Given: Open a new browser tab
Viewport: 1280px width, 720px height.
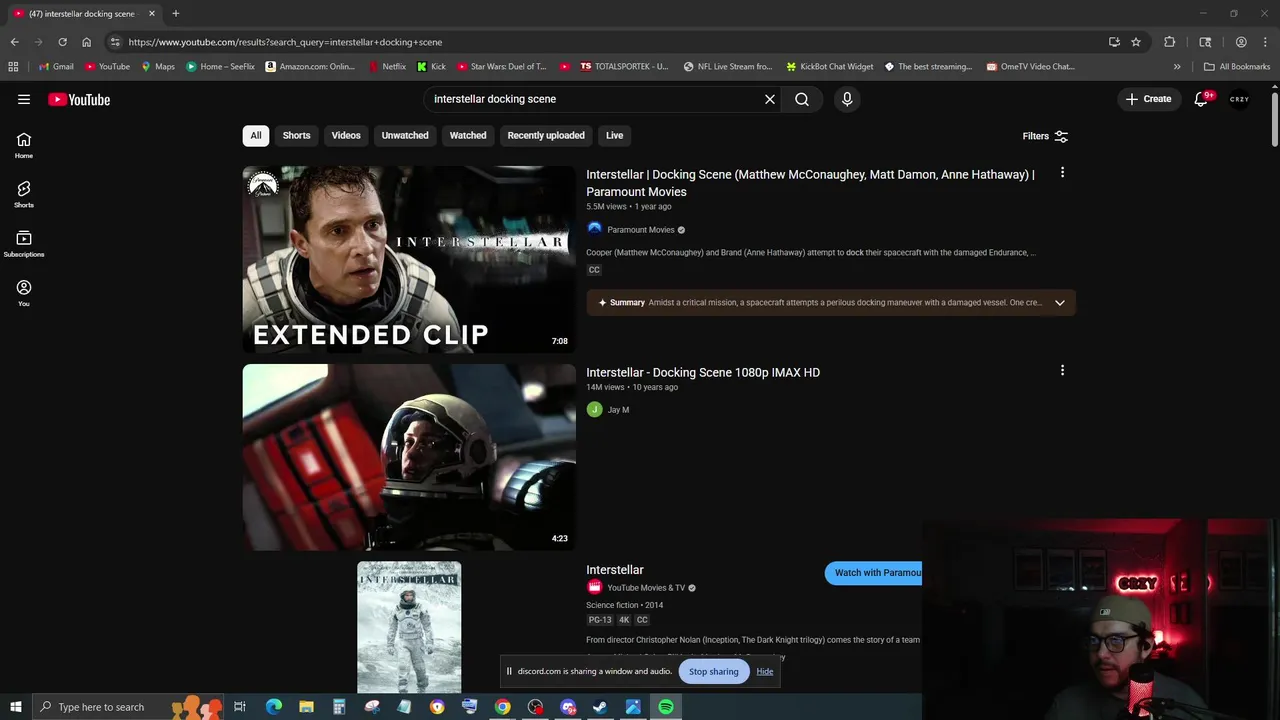Looking at the screenshot, I should click(x=176, y=14).
